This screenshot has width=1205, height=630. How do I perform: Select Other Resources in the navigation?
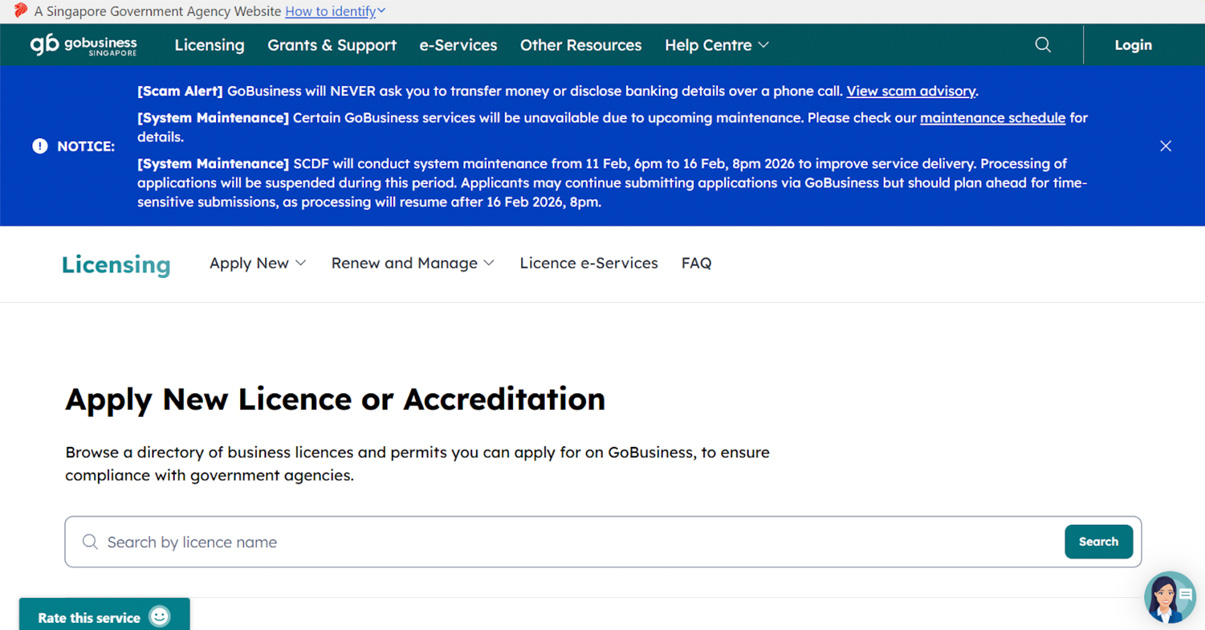tap(580, 45)
